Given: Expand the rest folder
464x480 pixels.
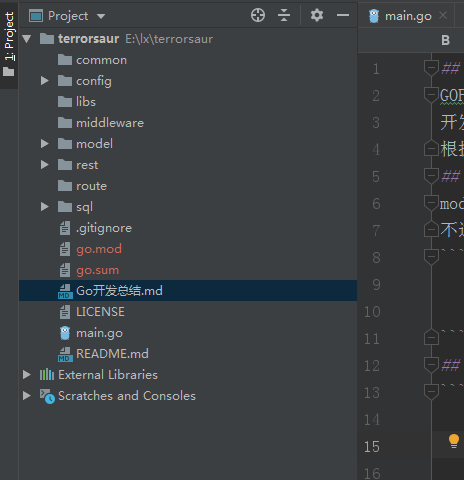Looking at the screenshot, I should point(45,165).
